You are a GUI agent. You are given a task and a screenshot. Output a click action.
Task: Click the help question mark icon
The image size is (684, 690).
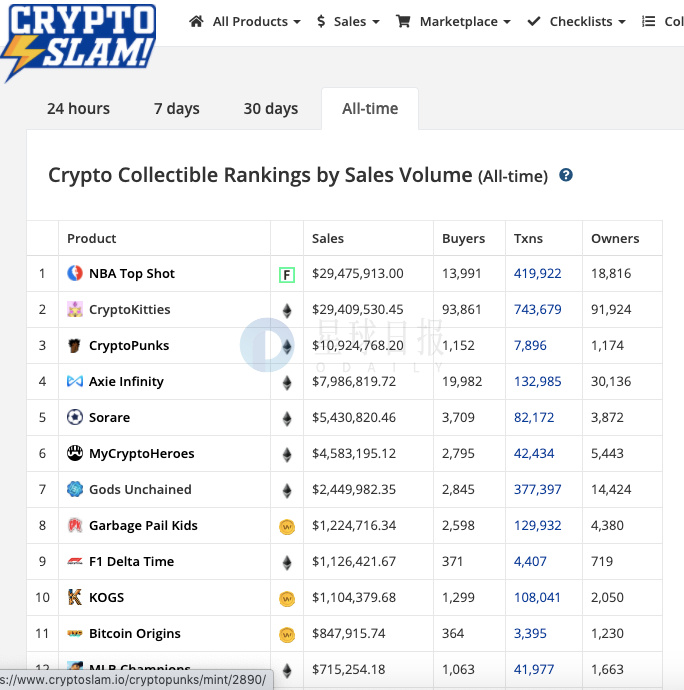(566, 175)
